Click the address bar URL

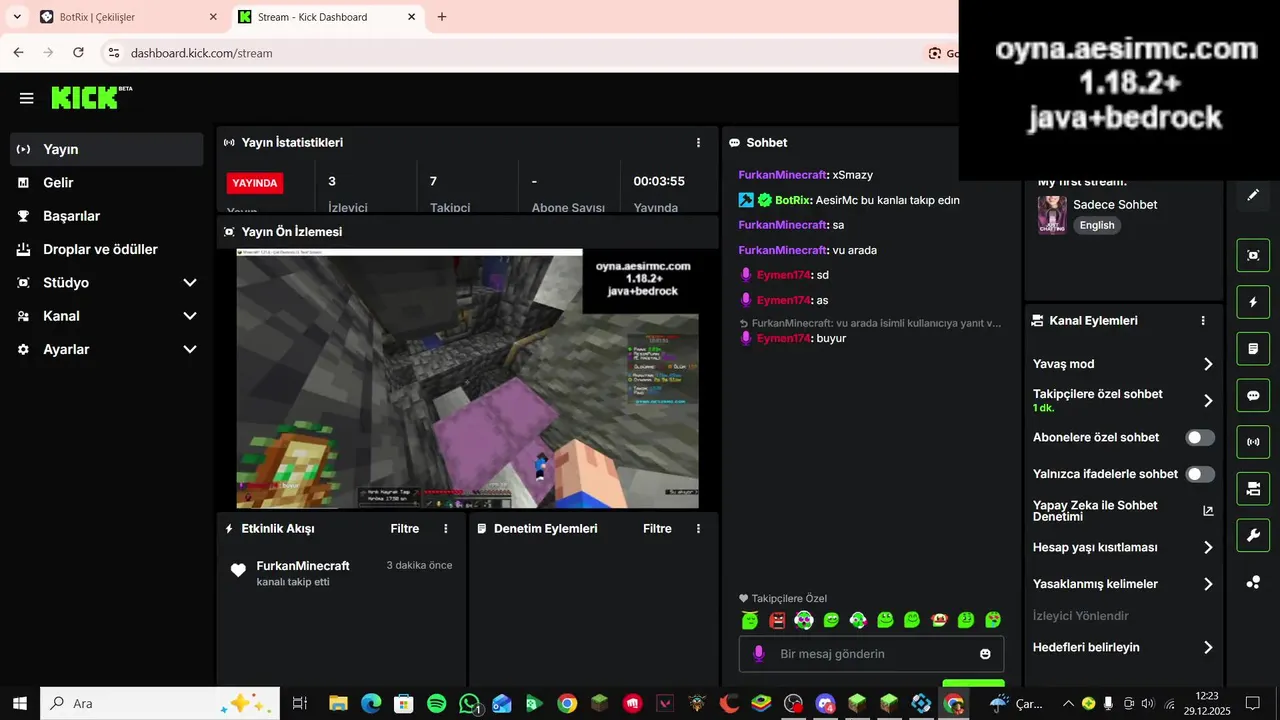click(201, 53)
